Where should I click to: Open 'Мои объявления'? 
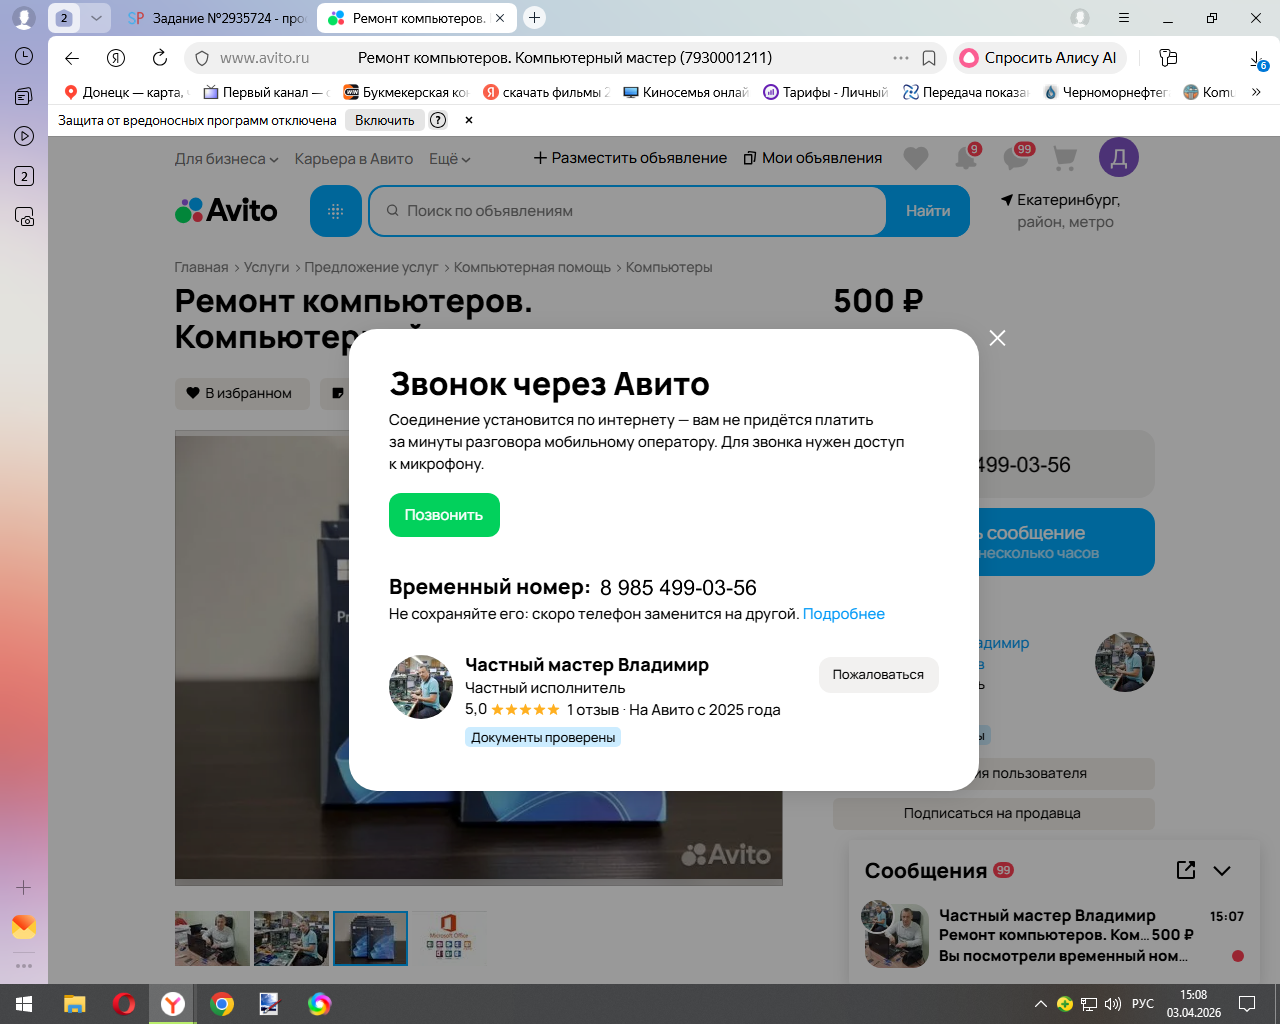coord(813,158)
